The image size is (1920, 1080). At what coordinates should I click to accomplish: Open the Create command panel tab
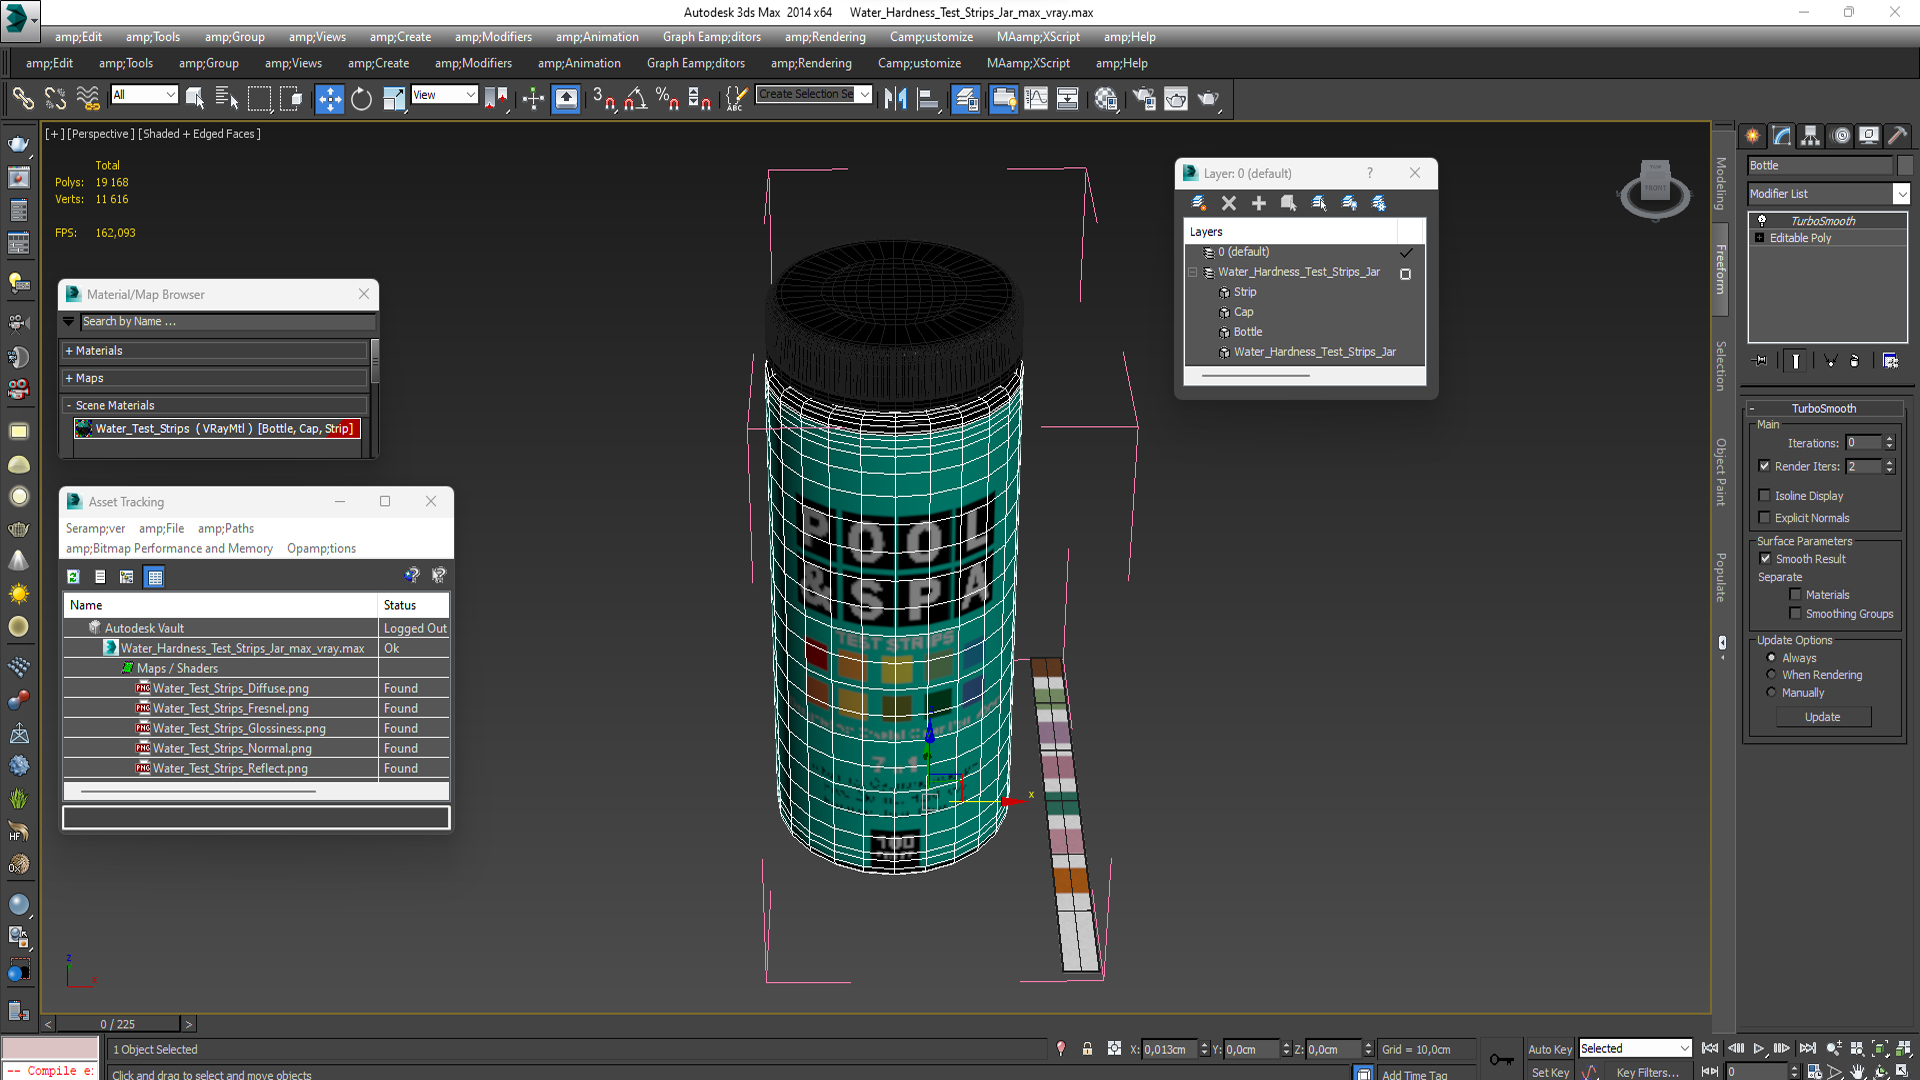pos(1753,136)
